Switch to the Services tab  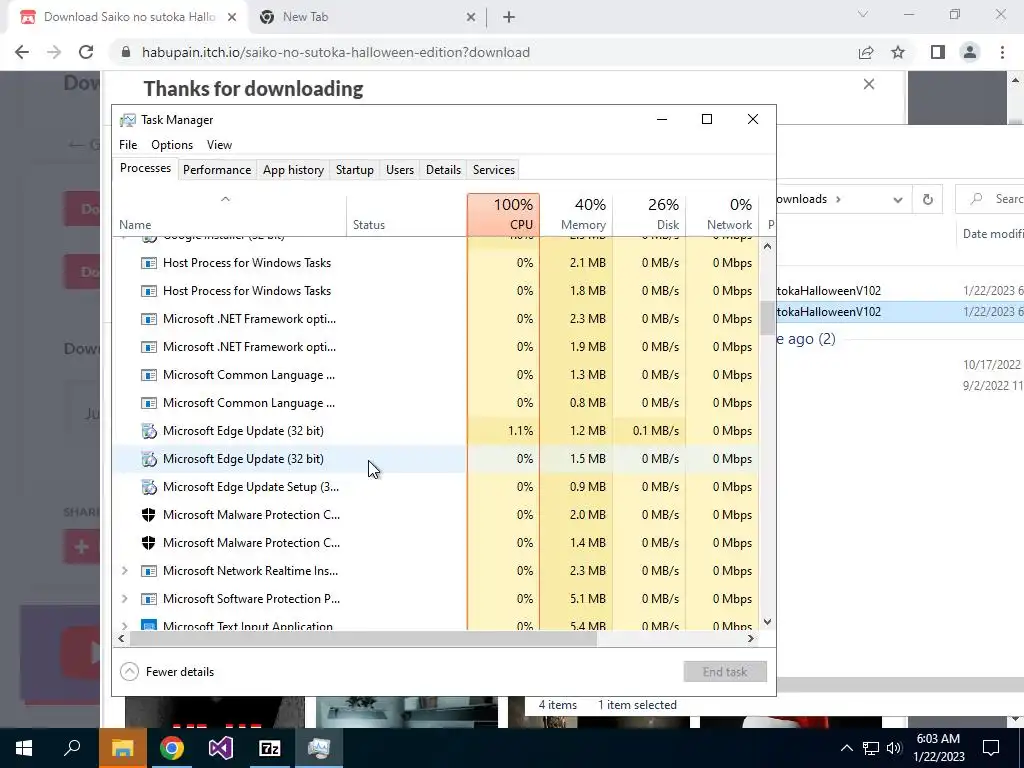click(x=494, y=170)
